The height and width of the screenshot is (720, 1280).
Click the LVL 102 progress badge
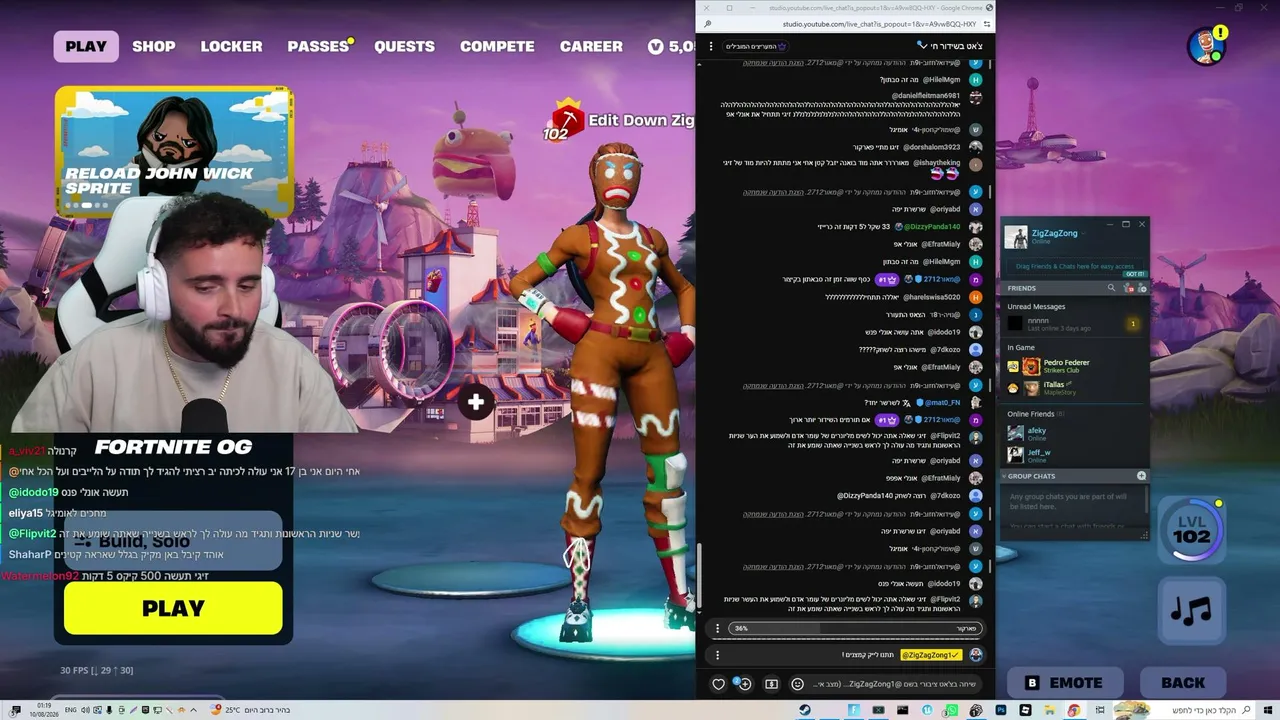point(1191,528)
